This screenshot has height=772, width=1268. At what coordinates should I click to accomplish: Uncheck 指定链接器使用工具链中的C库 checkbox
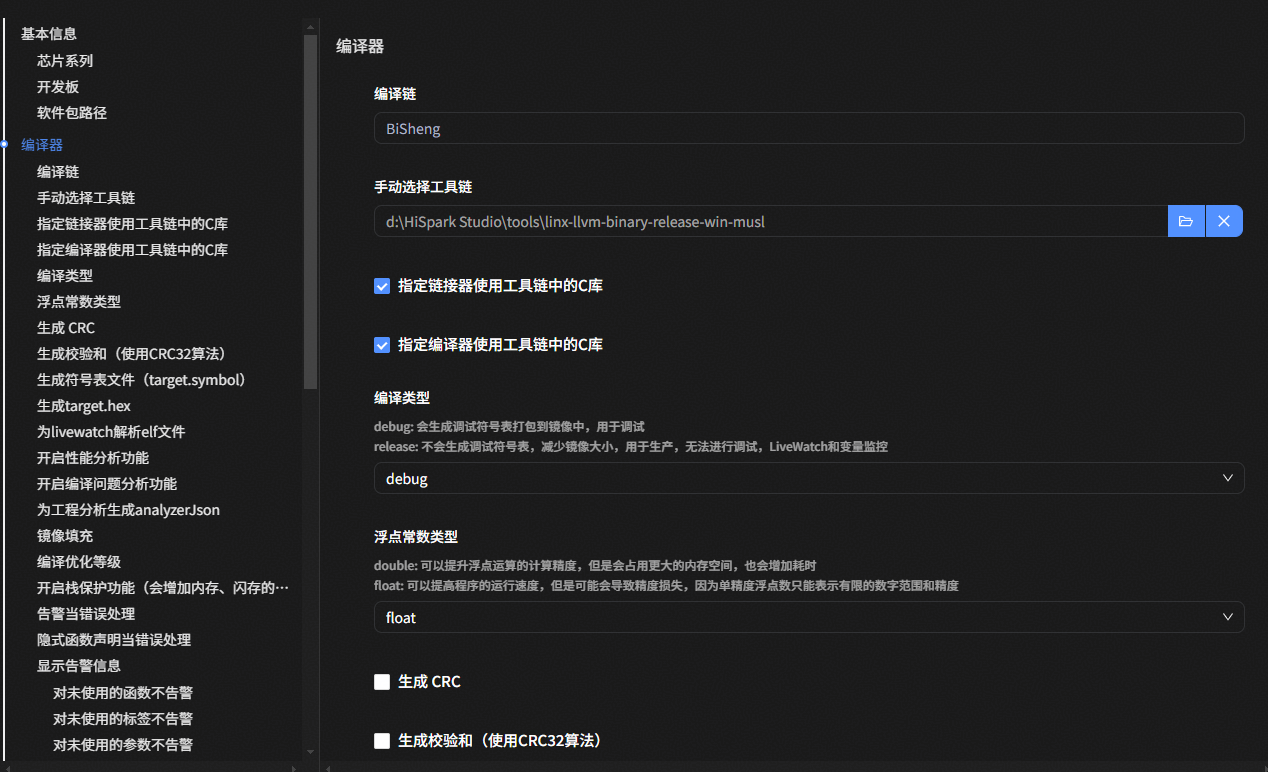click(381, 286)
